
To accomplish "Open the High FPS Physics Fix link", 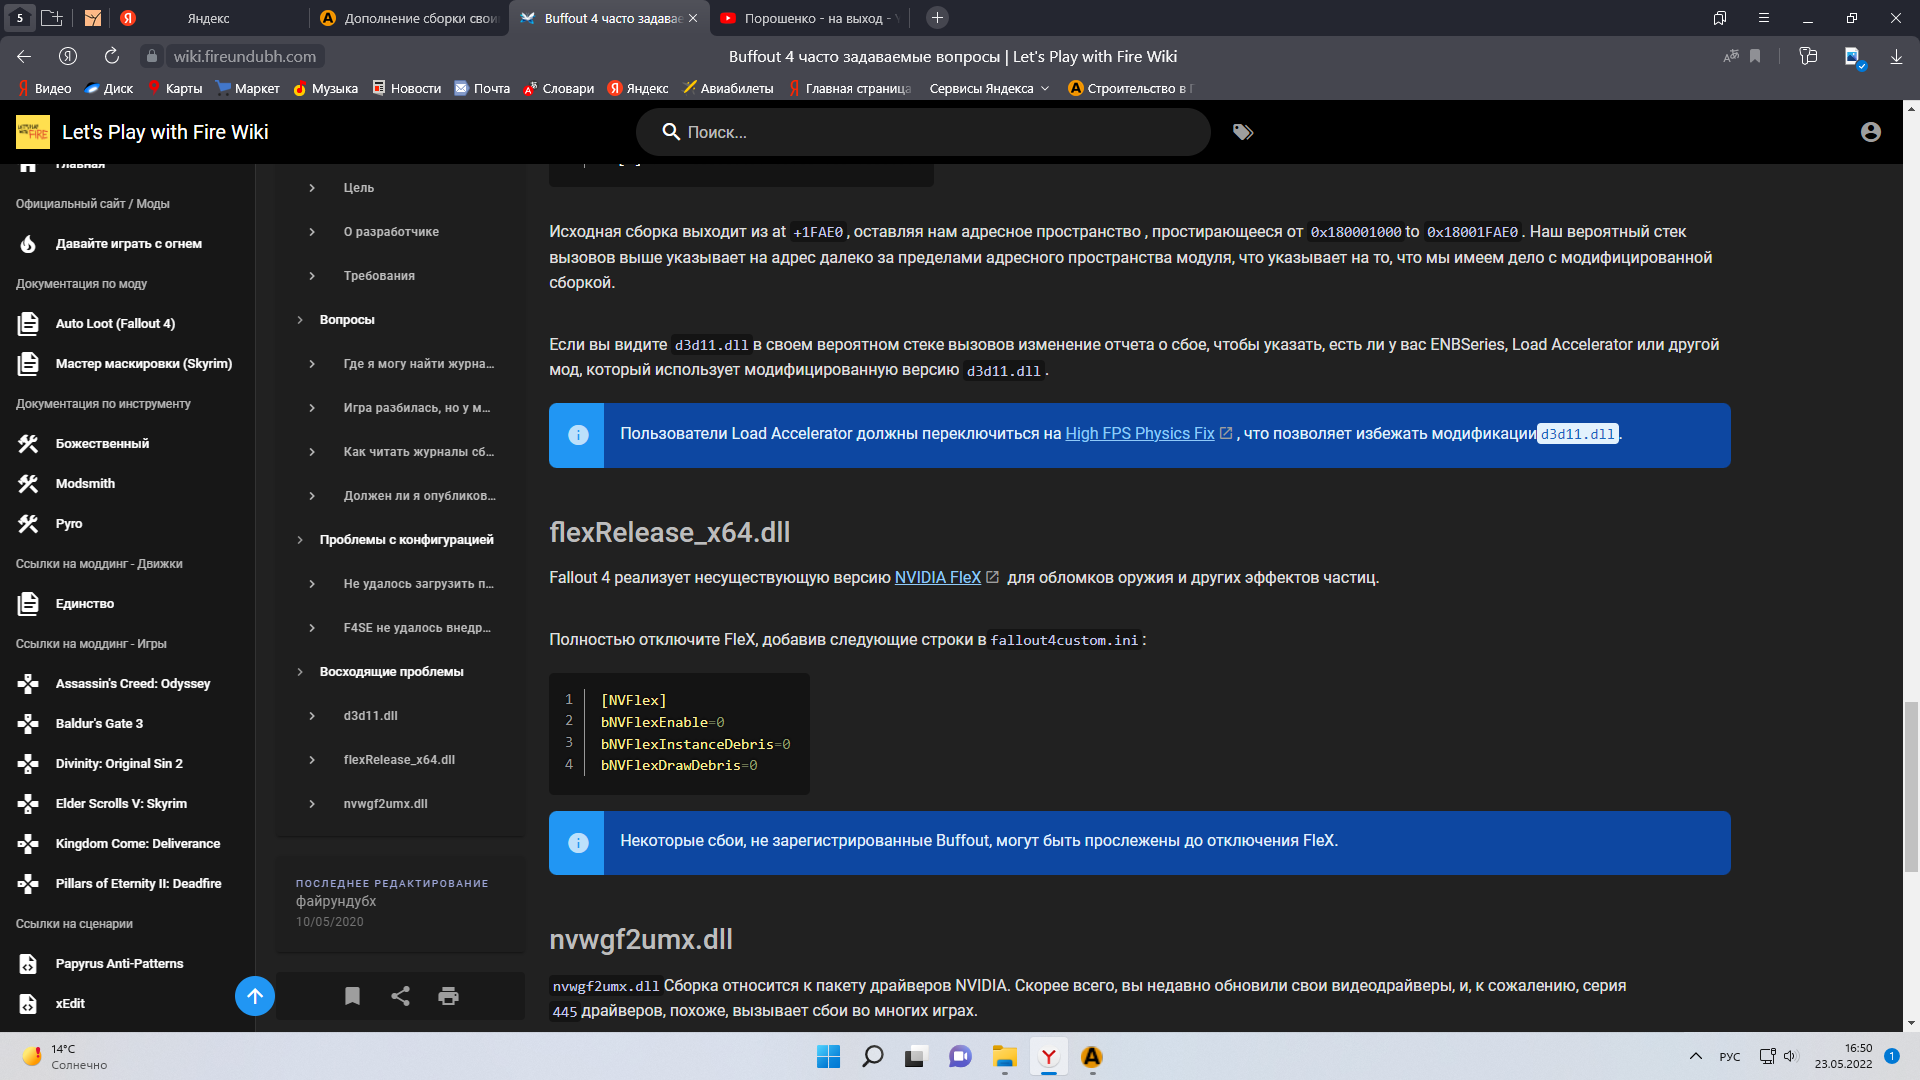I will (x=1139, y=434).
